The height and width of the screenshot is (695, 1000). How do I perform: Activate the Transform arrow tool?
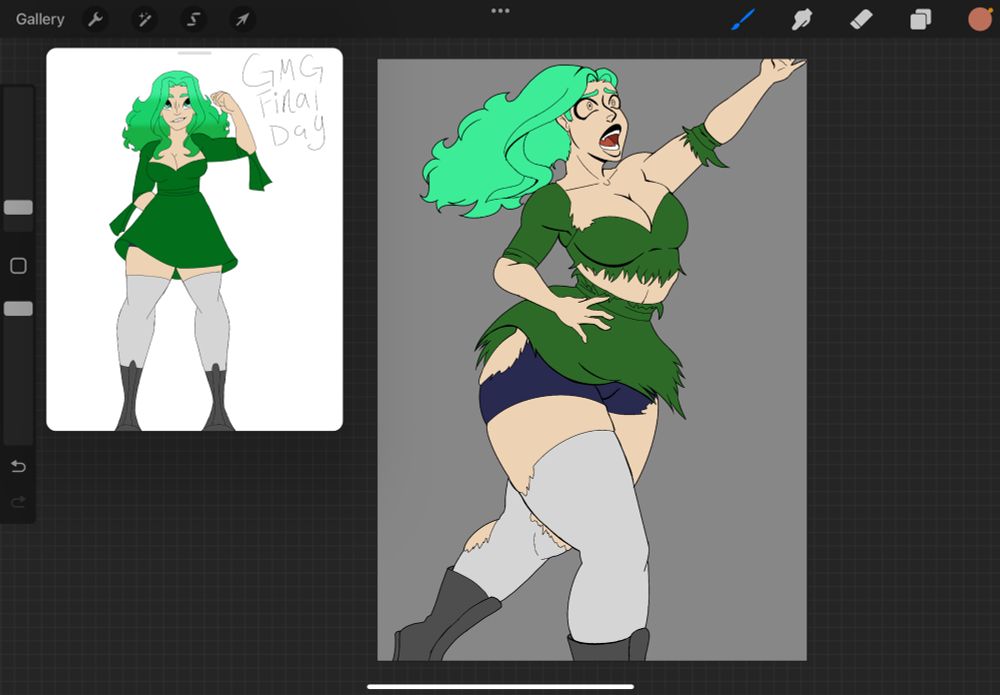pyautogui.click(x=242, y=19)
